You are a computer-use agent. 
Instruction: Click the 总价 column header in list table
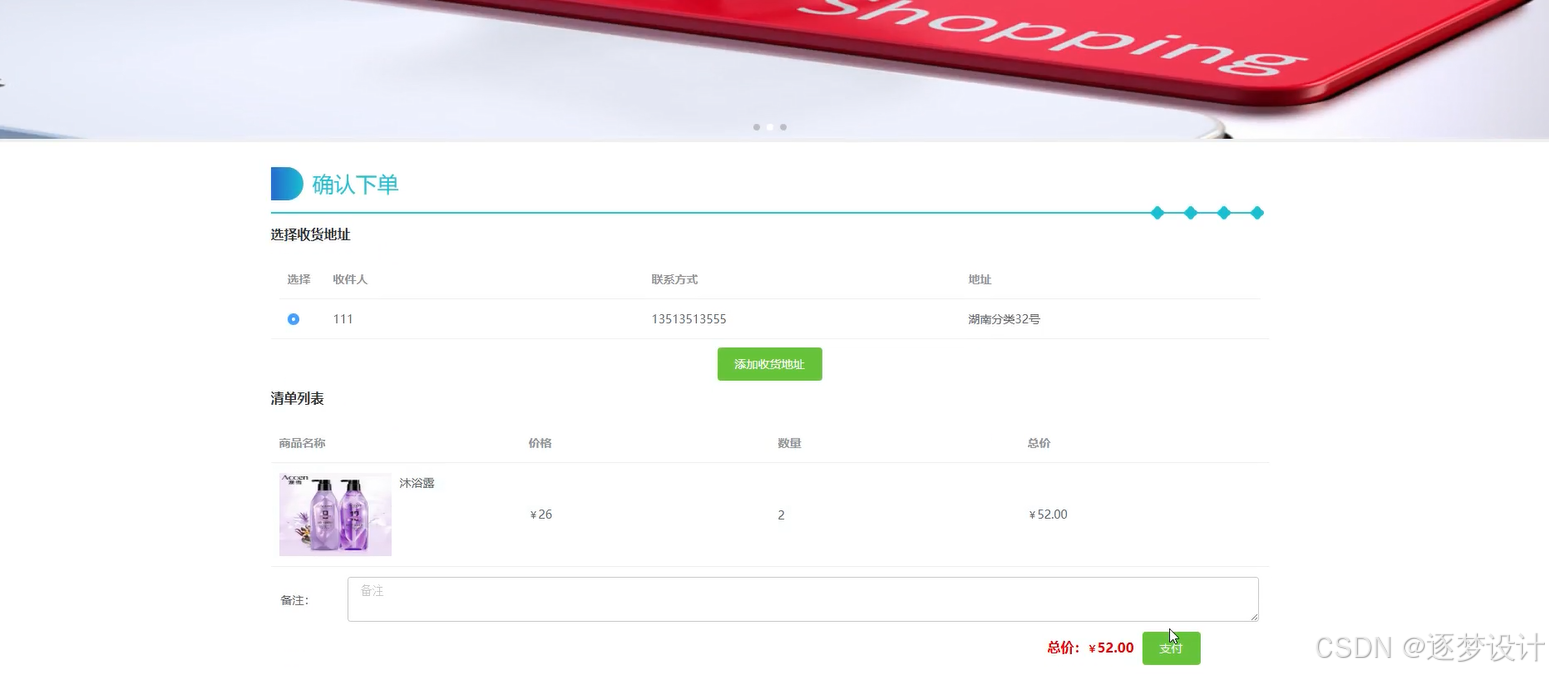(1039, 443)
